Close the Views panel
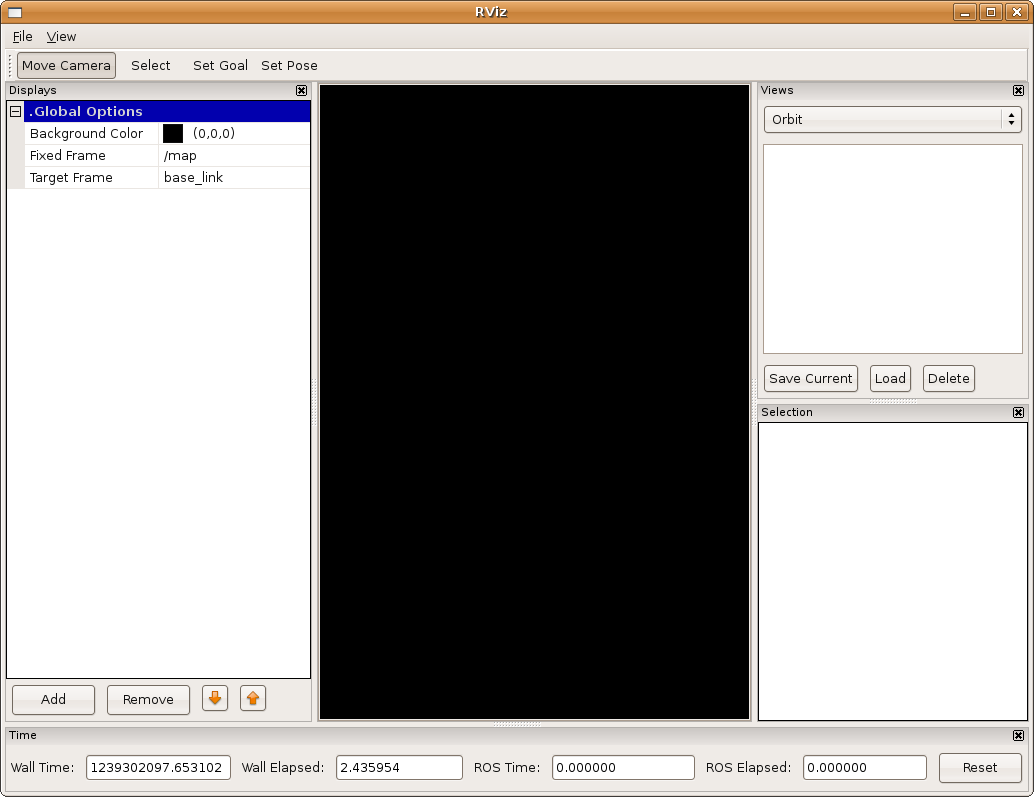 point(1018,90)
